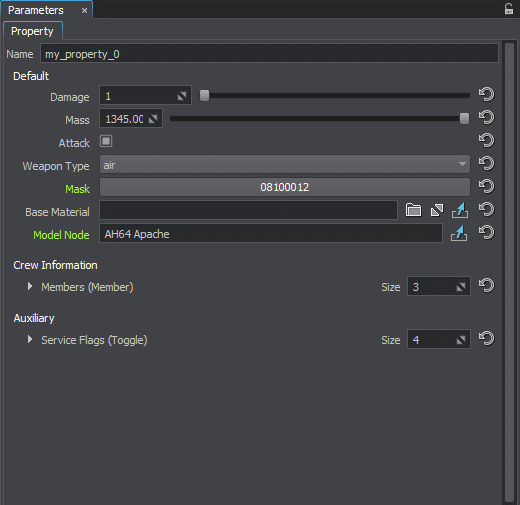The width and height of the screenshot is (520, 505).
Task: Reset the Mass parameter
Action: [486, 117]
